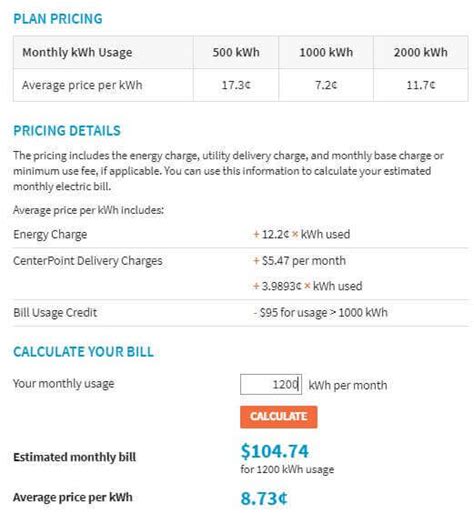Click the 3.9893¢ × kWh used charge
This screenshot has width=474, height=524.
[x=308, y=286]
